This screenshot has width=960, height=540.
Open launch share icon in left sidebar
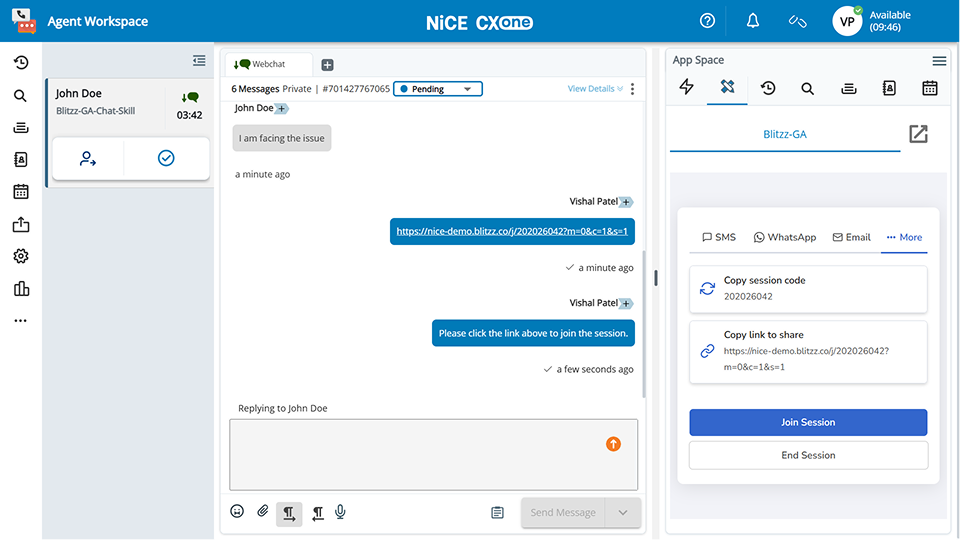[x=21, y=224]
